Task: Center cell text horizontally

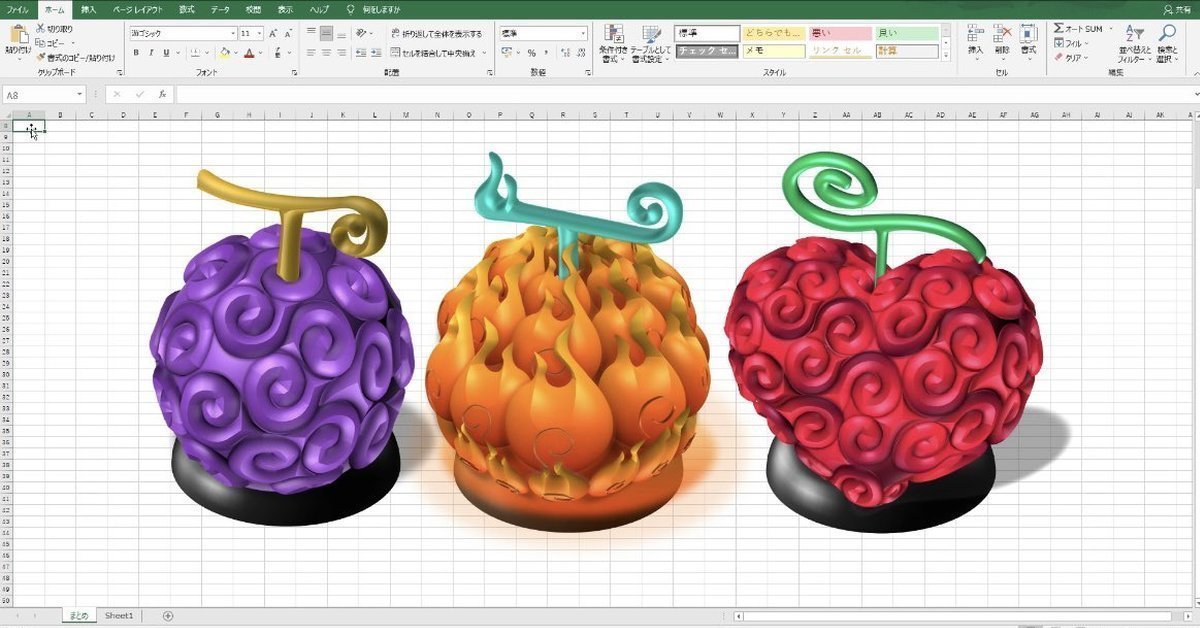Action: point(326,53)
